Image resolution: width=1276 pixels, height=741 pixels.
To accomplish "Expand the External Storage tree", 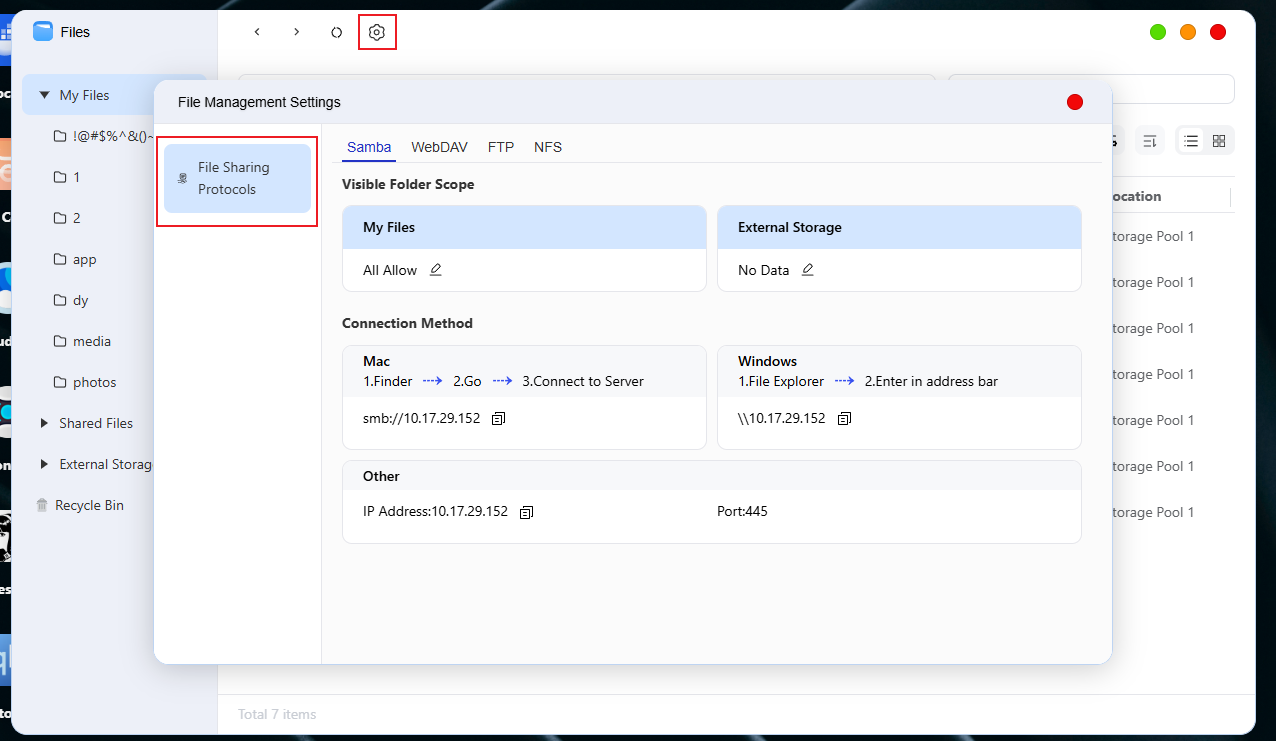I will [x=44, y=464].
